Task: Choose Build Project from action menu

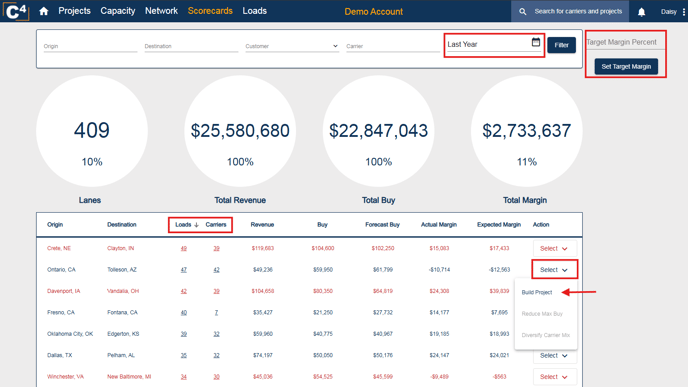Action: coord(537,292)
